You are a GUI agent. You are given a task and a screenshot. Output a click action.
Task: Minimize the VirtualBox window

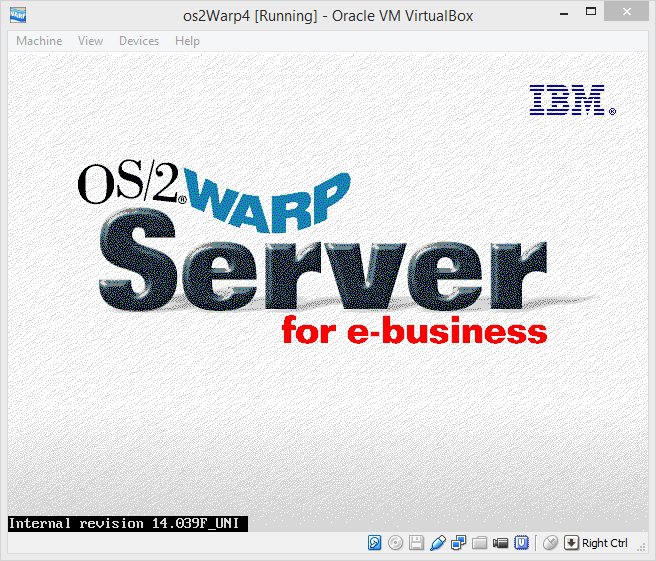(564, 13)
